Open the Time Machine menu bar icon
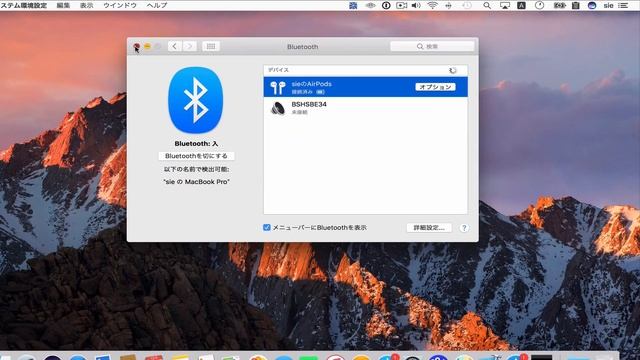 (x=467, y=5)
